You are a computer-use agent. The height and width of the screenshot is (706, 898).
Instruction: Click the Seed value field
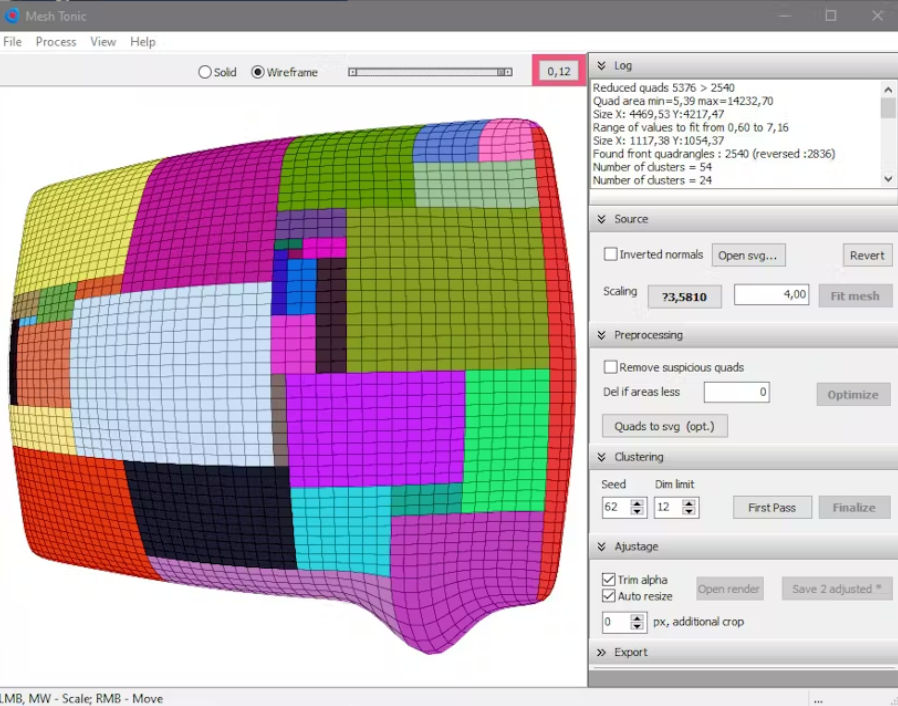[x=616, y=507]
